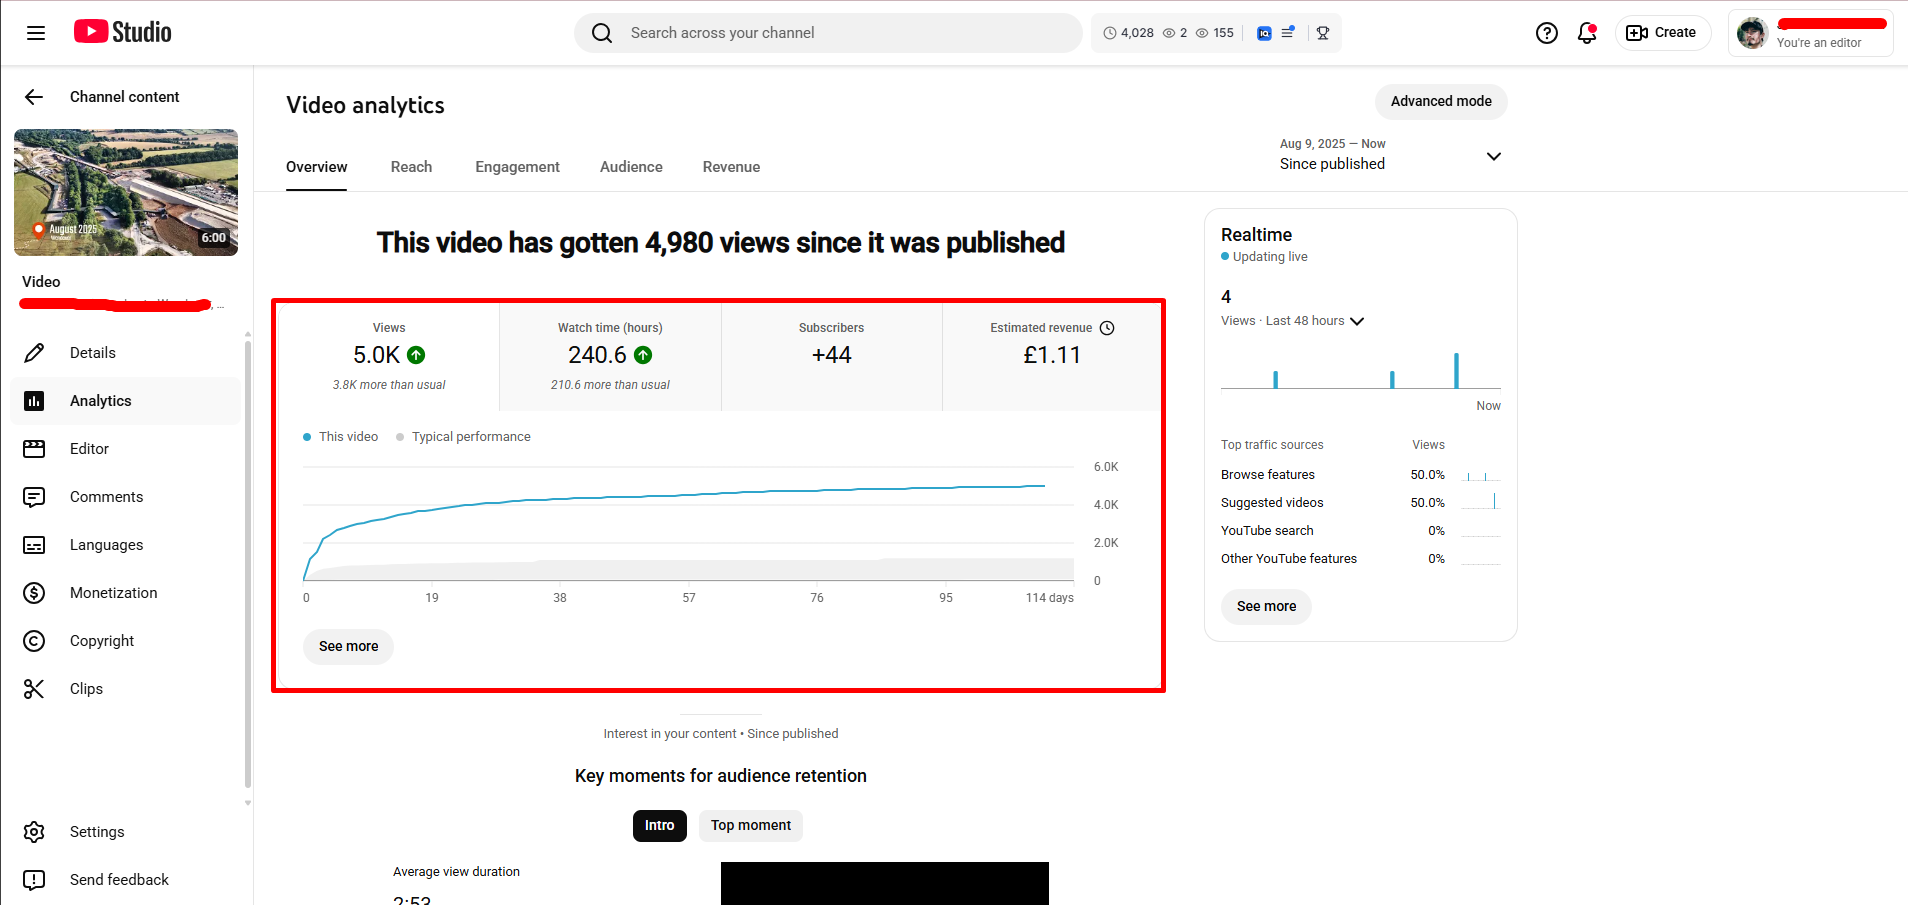The width and height of the screenshot is (1908, 905).
Task: Open Clips with the scissors icon
Action: [x=86, y=689]
